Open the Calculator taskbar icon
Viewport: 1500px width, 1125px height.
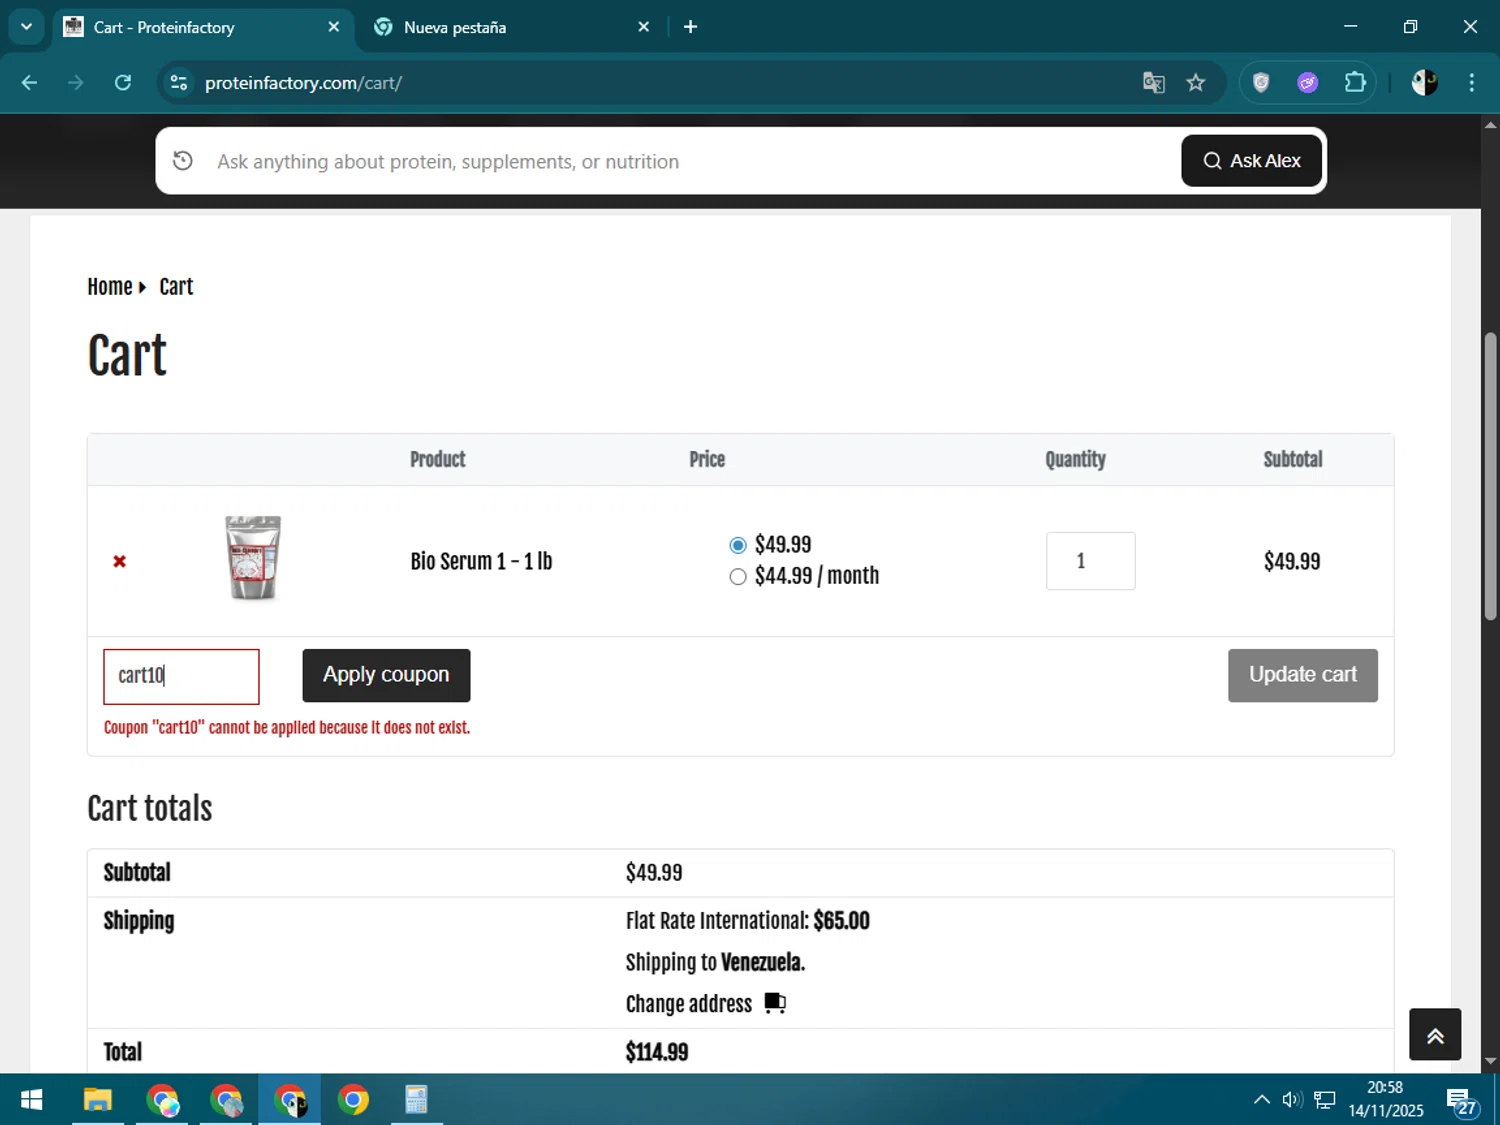click(x=416, y=1100)
